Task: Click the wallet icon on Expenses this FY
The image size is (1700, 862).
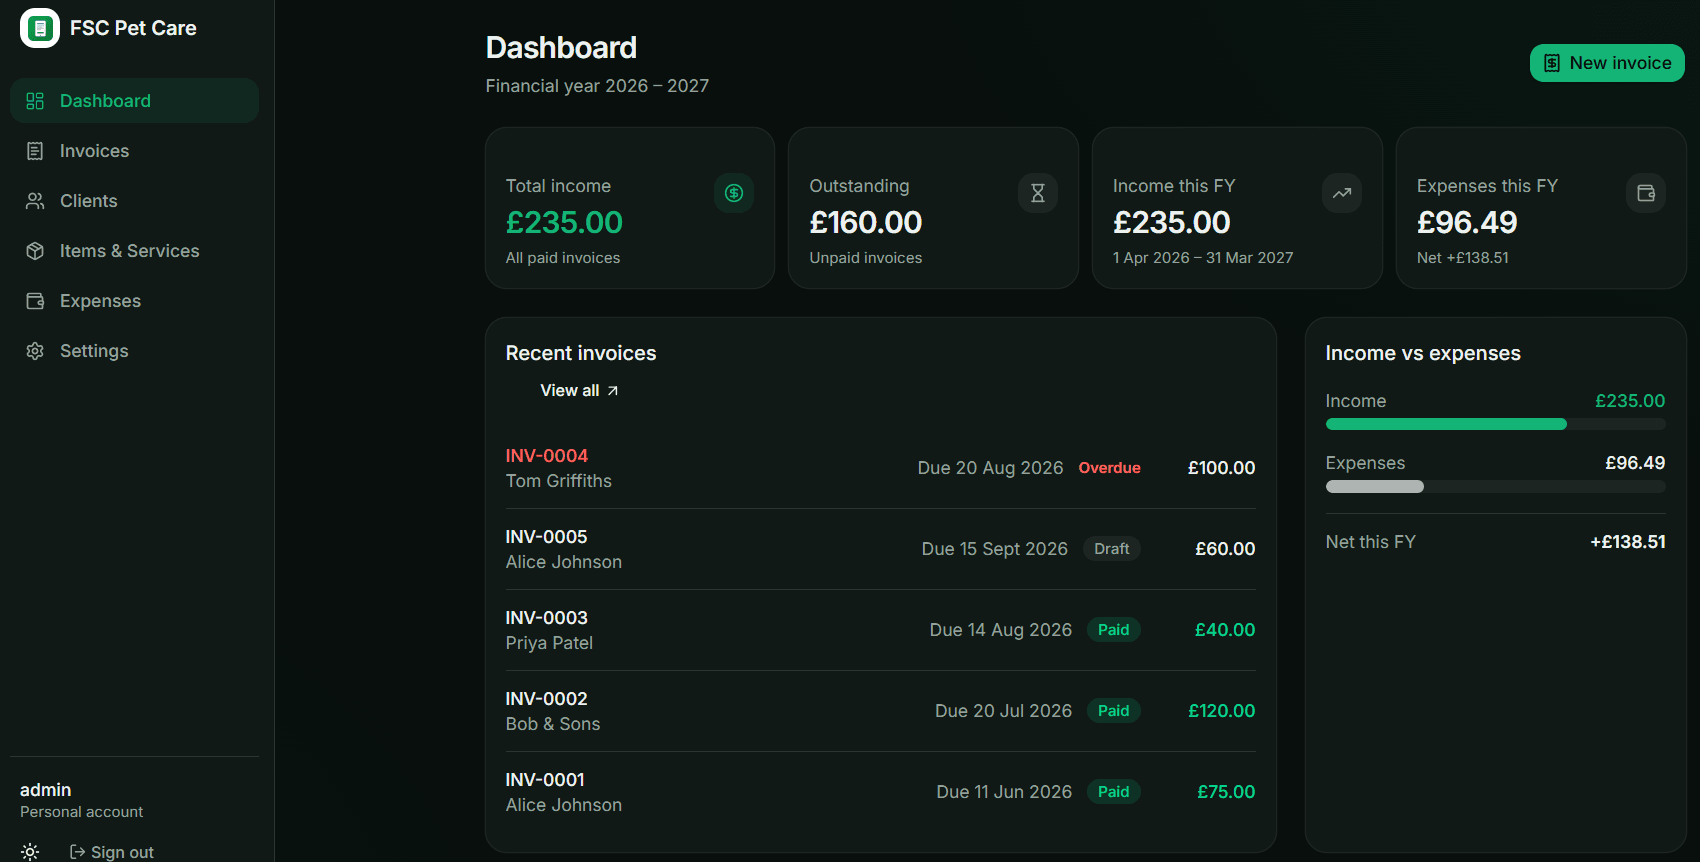Action: coord(1646,193)
